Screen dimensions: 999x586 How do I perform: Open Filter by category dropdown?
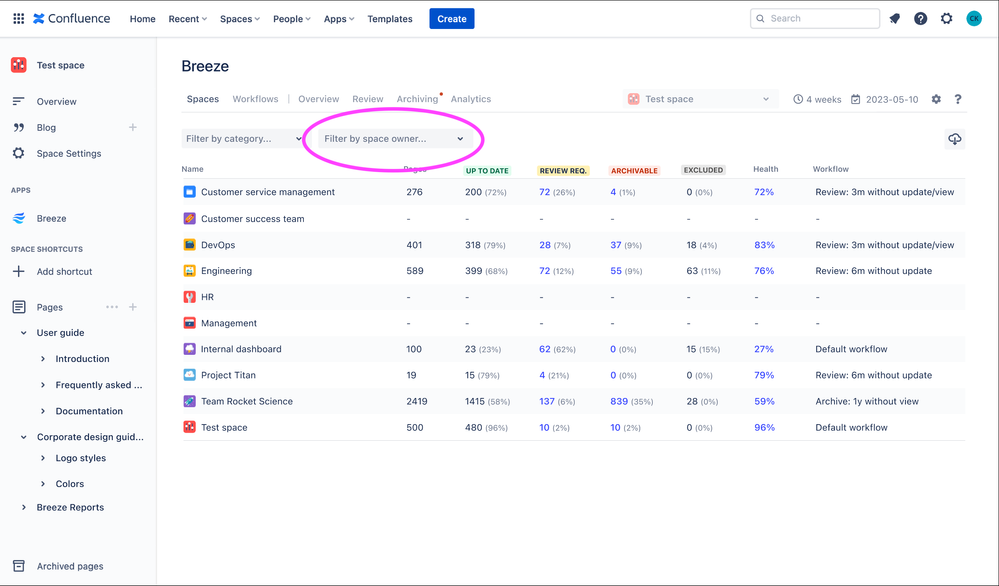click(243, 139)
